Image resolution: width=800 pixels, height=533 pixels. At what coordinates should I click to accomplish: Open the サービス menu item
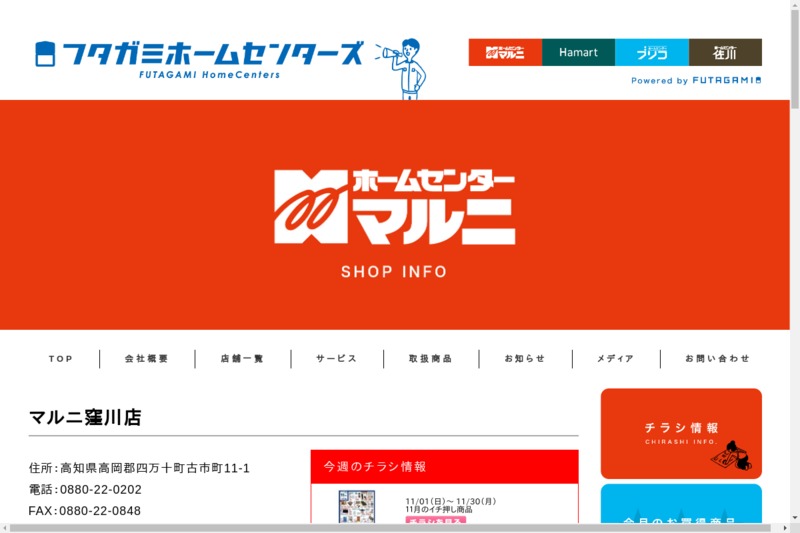click(x=336, y=359)
